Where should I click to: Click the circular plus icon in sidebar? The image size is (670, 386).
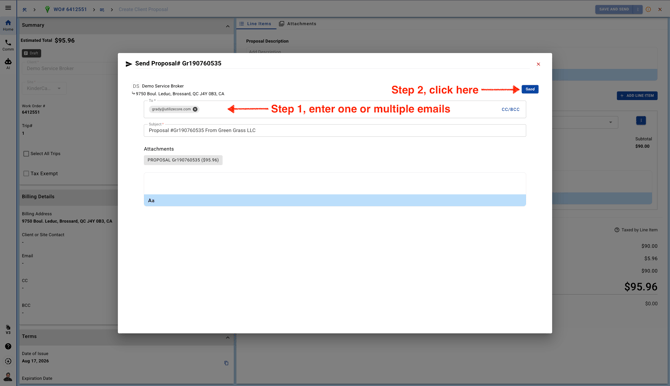point(8,361)
